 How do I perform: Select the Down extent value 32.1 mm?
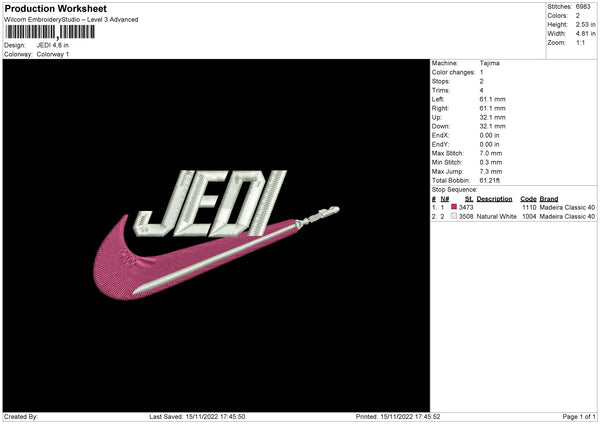[492, 126]
